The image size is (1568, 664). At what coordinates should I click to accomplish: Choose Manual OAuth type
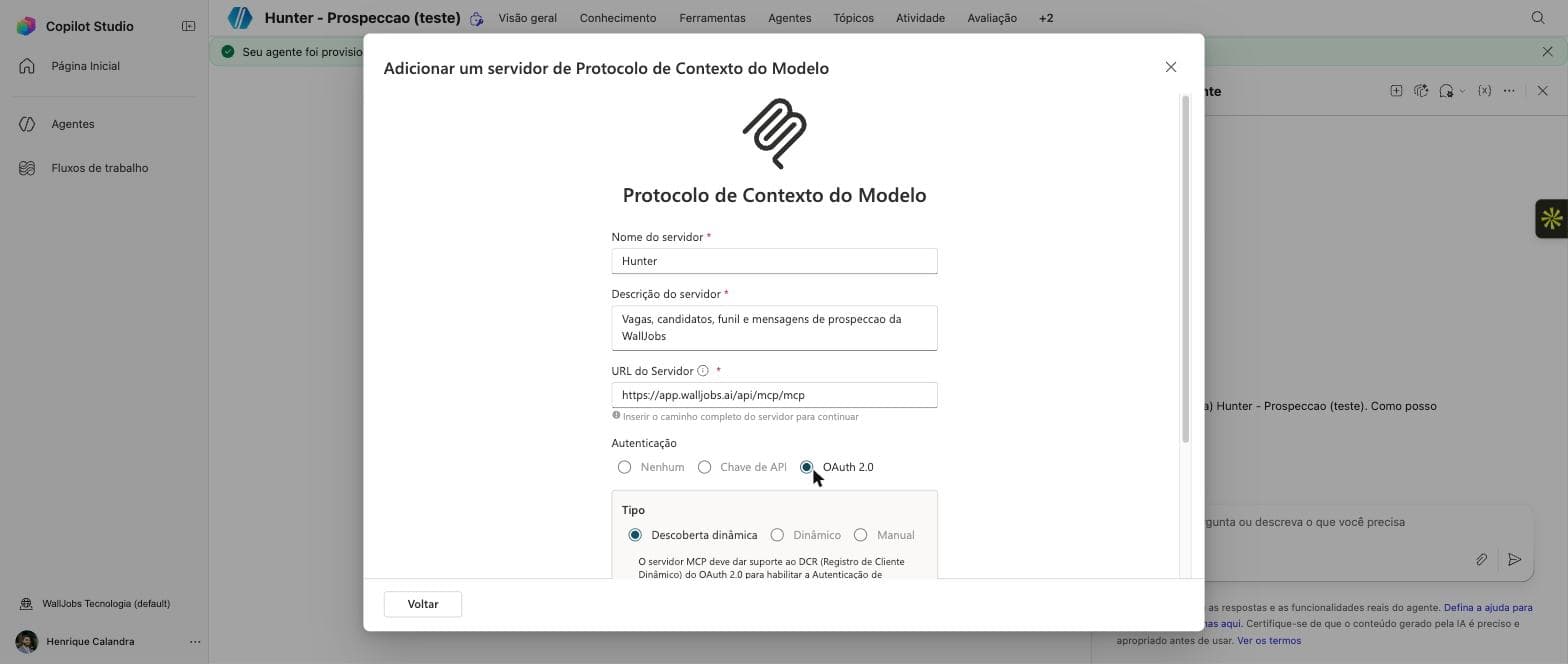coord(861,535)
